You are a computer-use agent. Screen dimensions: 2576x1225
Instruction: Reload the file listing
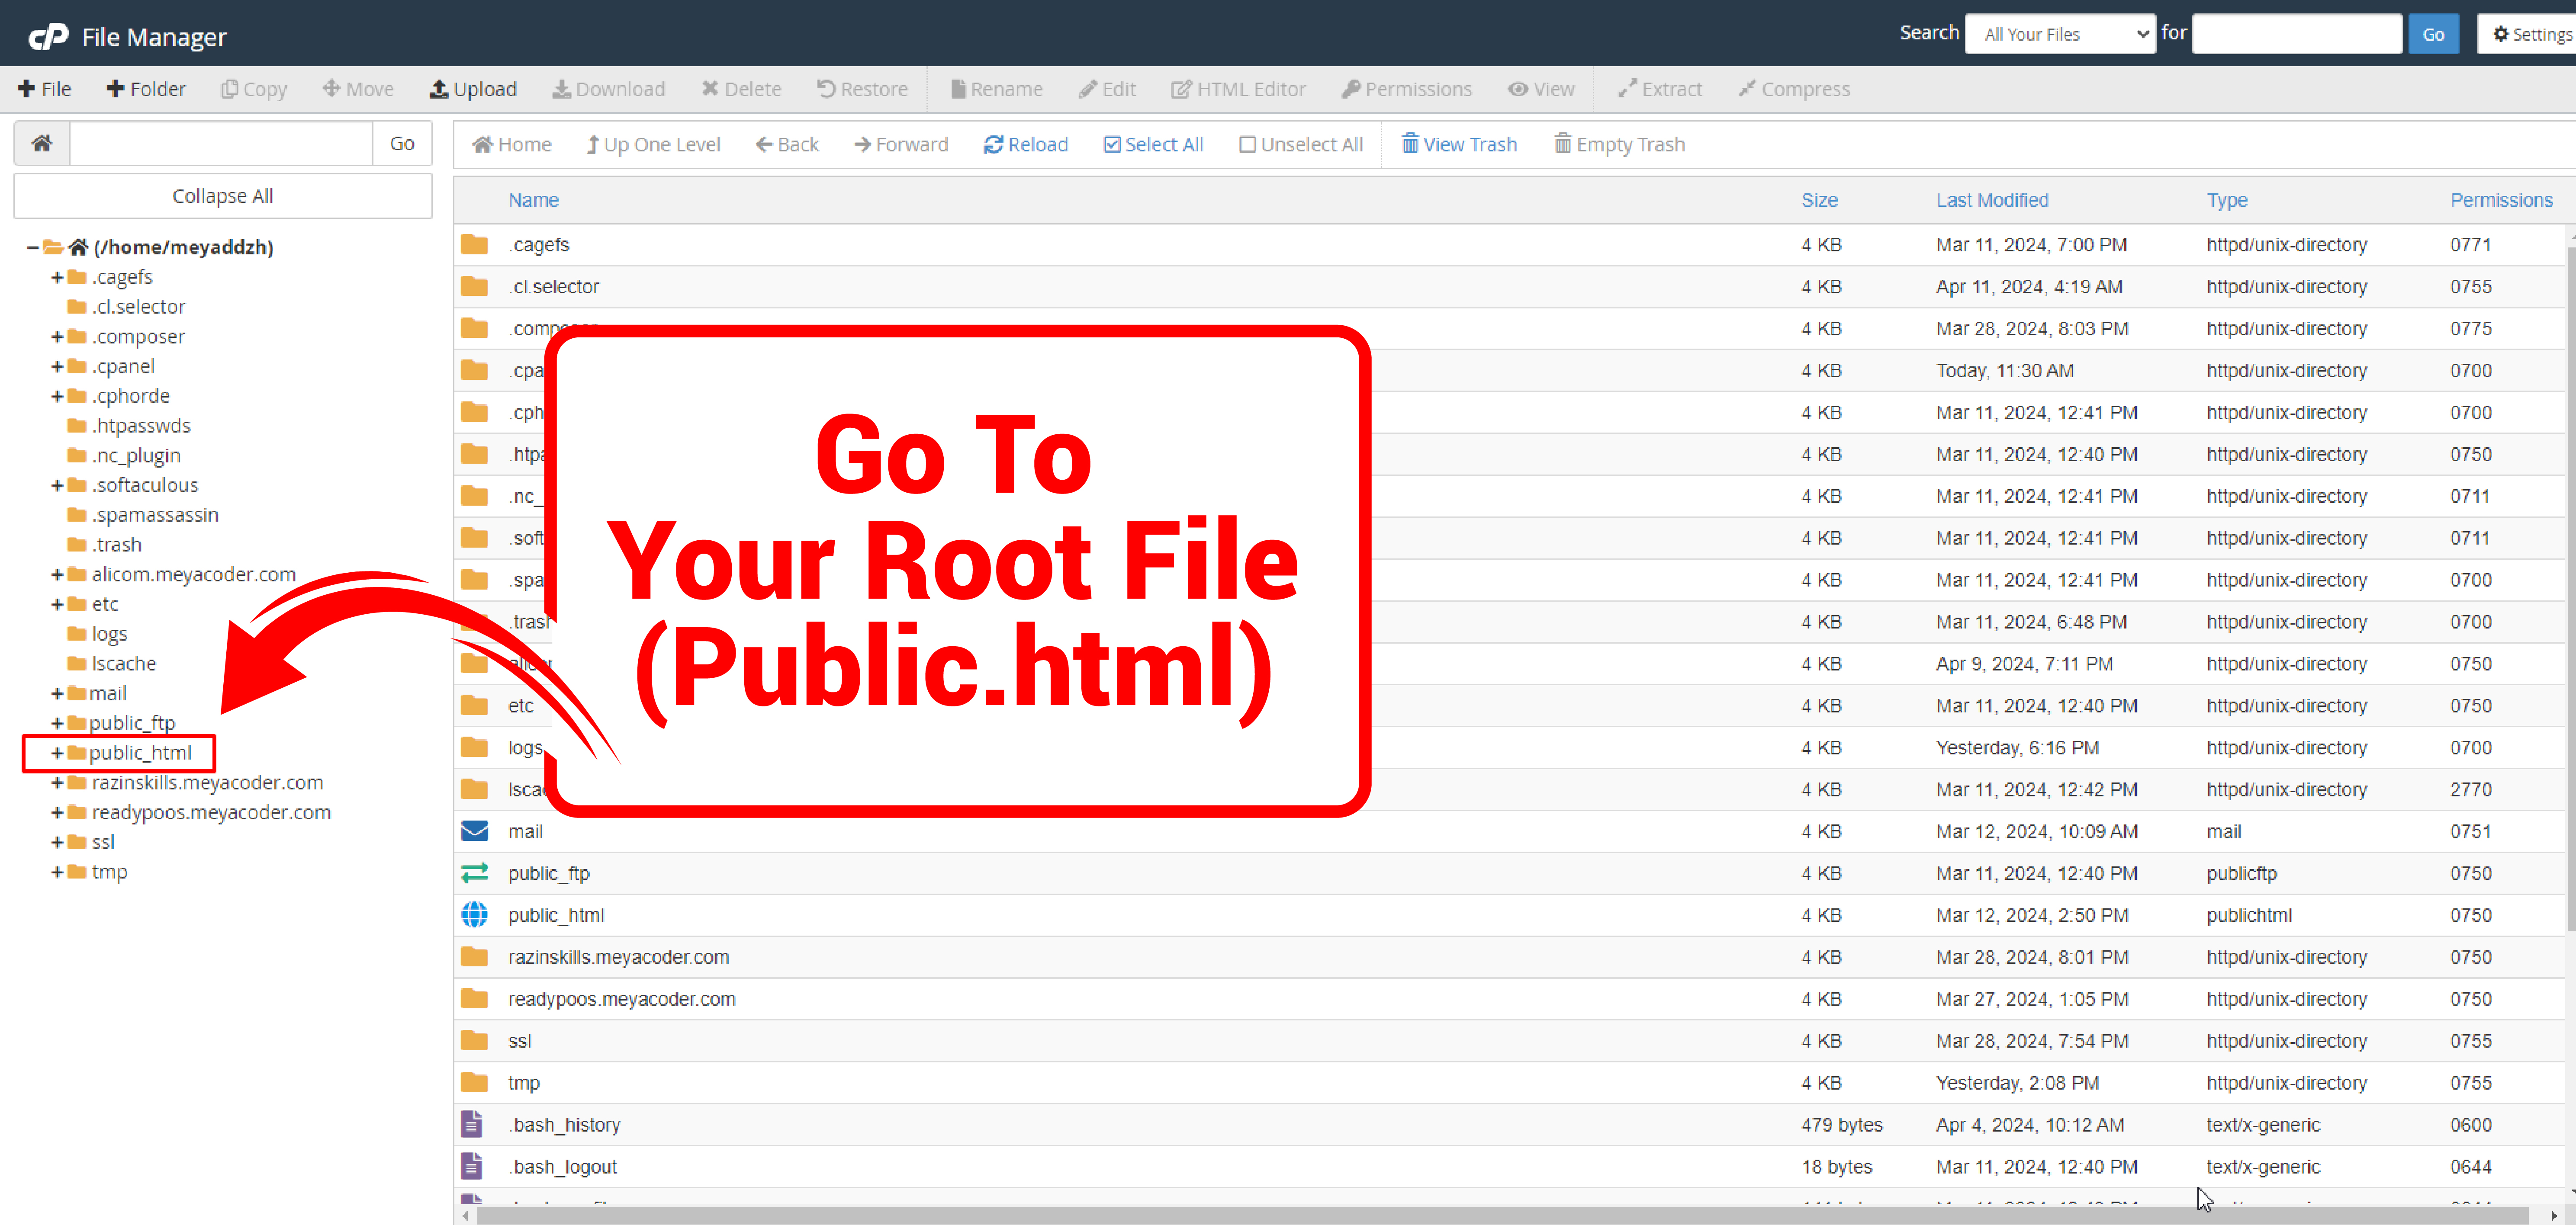1026,144
